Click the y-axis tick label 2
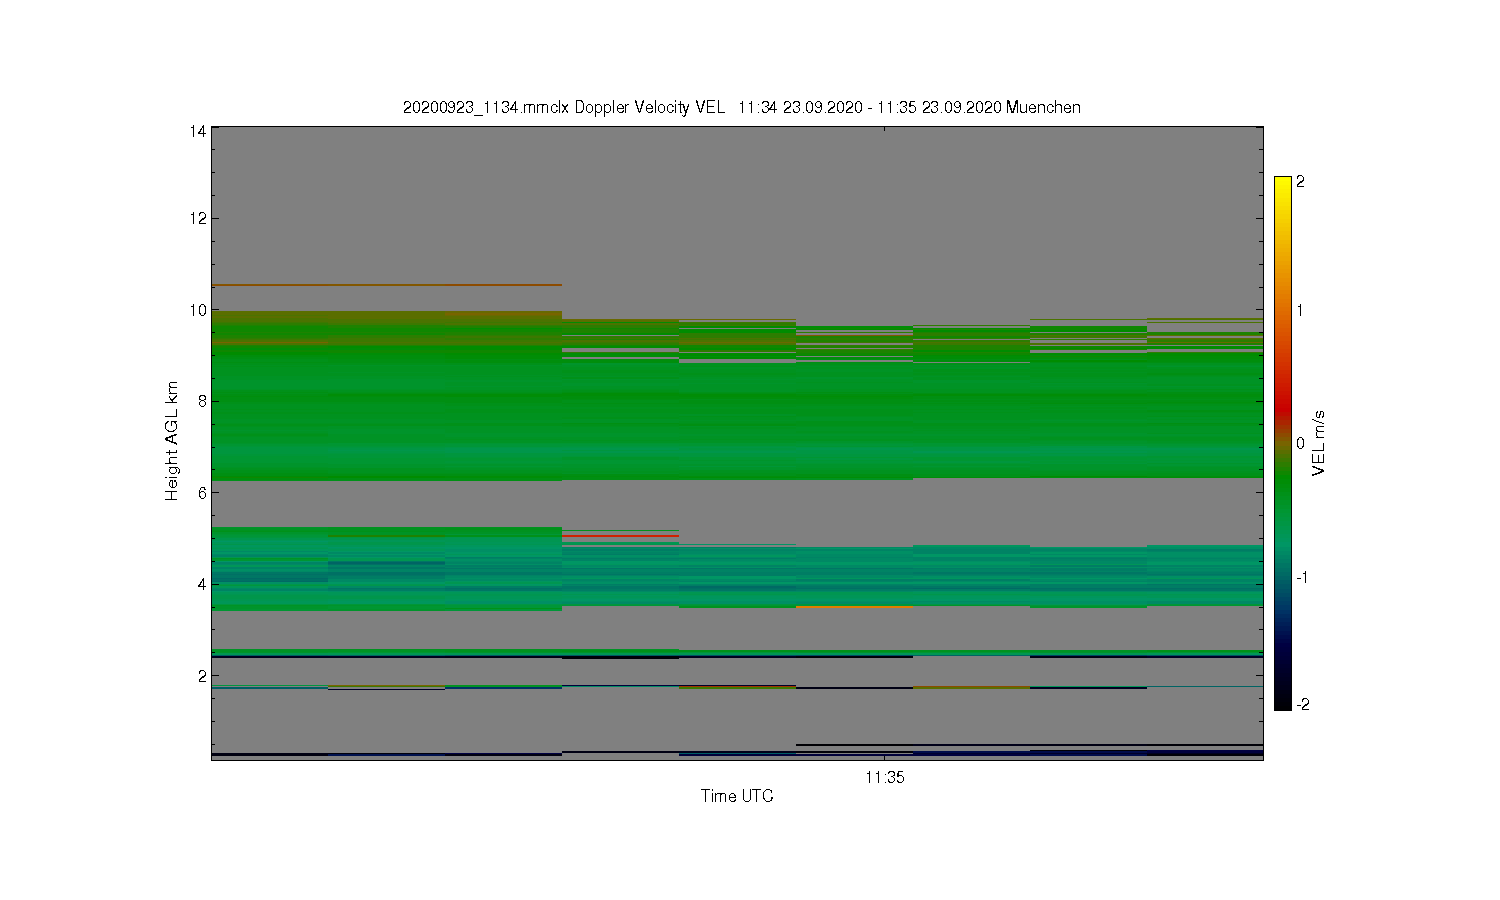This screenshot has width=1500, height=900. 202,676
